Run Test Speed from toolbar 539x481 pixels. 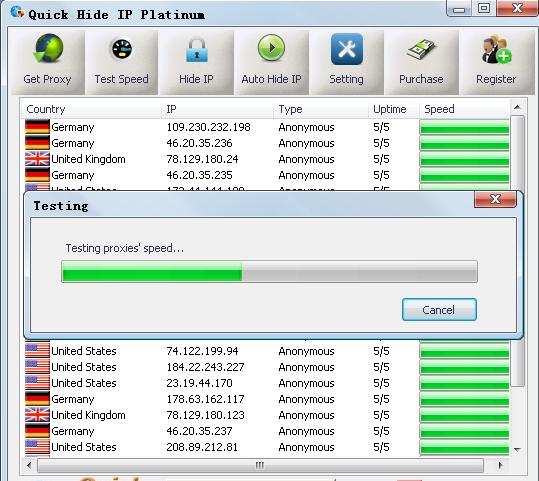tap(121, 62)
